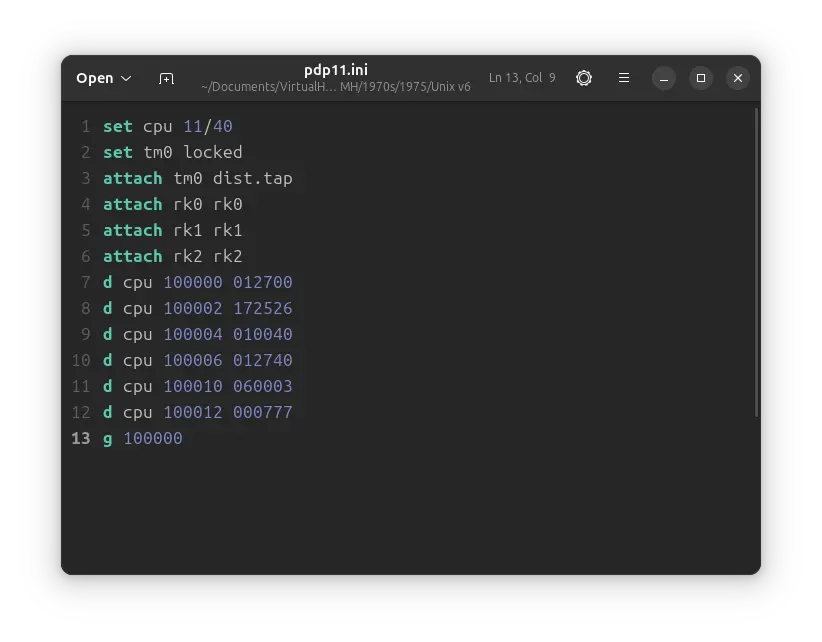The image size is (822, 642).
Task: Create a new tab with the plus icon
Action: (166, 78)
